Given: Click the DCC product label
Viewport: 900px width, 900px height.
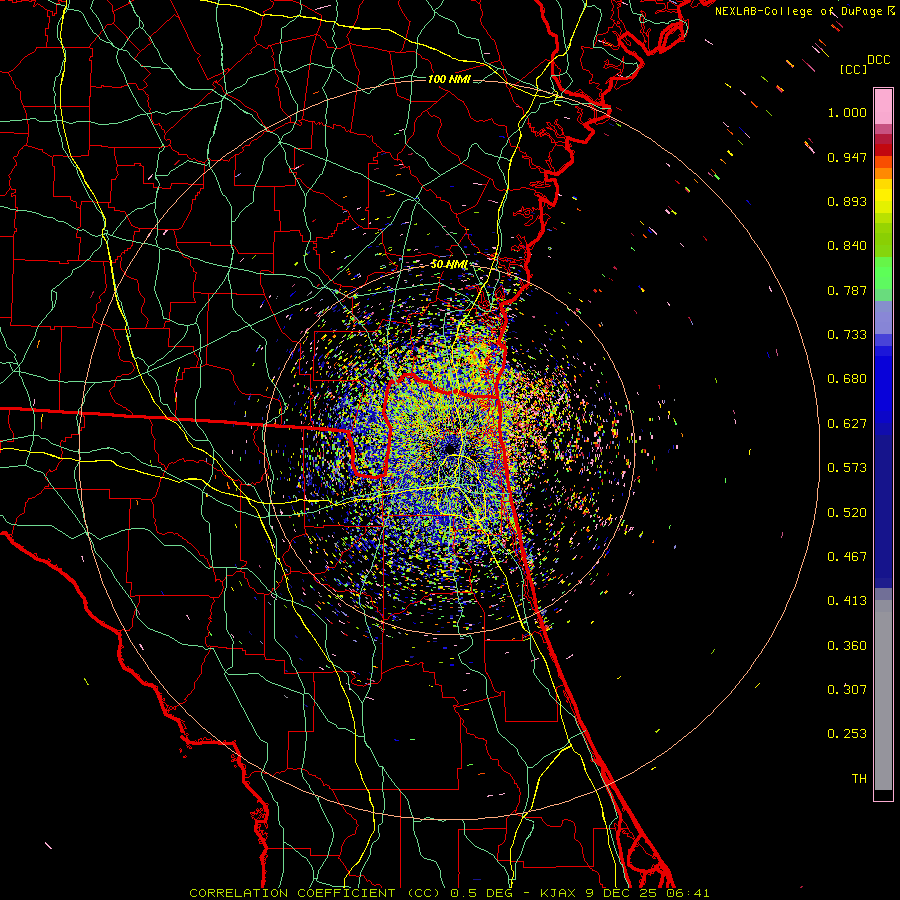Looking at the screenshot, I should [x=878, y=60].
